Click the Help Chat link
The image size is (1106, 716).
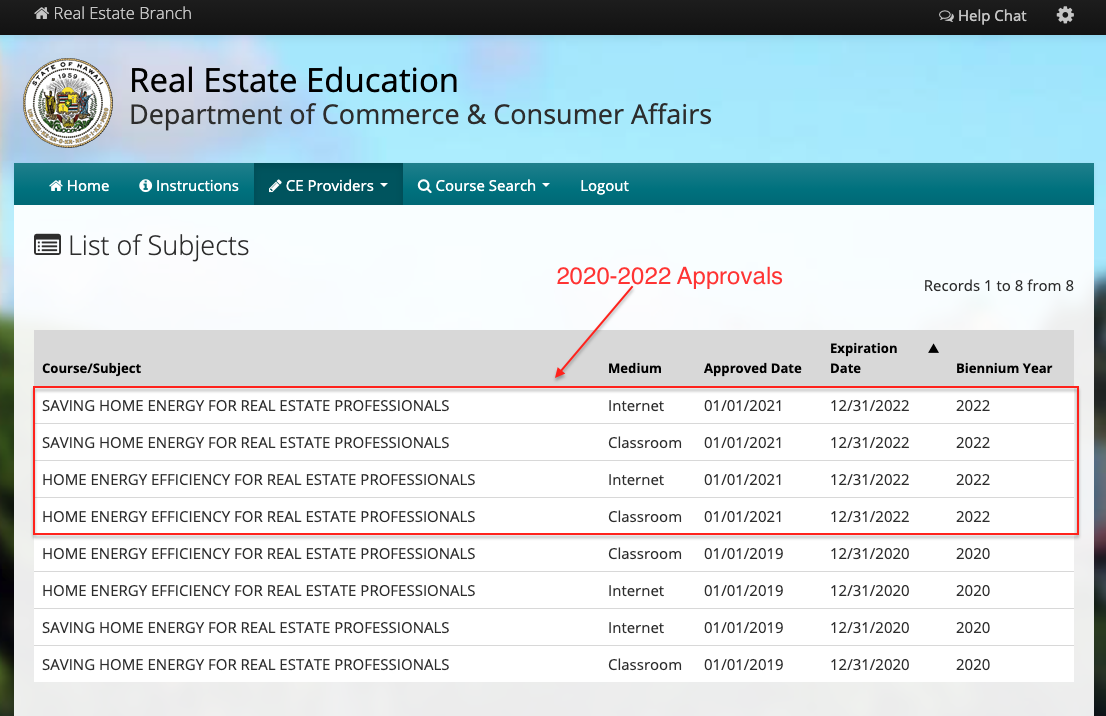pos(992,15)
